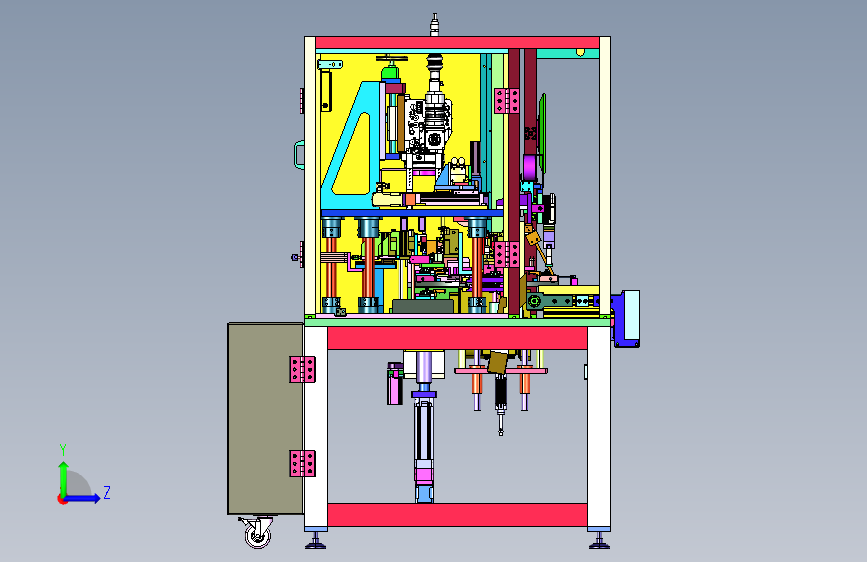Select the blue horizontal mounting plate

(x=412, y=212)
